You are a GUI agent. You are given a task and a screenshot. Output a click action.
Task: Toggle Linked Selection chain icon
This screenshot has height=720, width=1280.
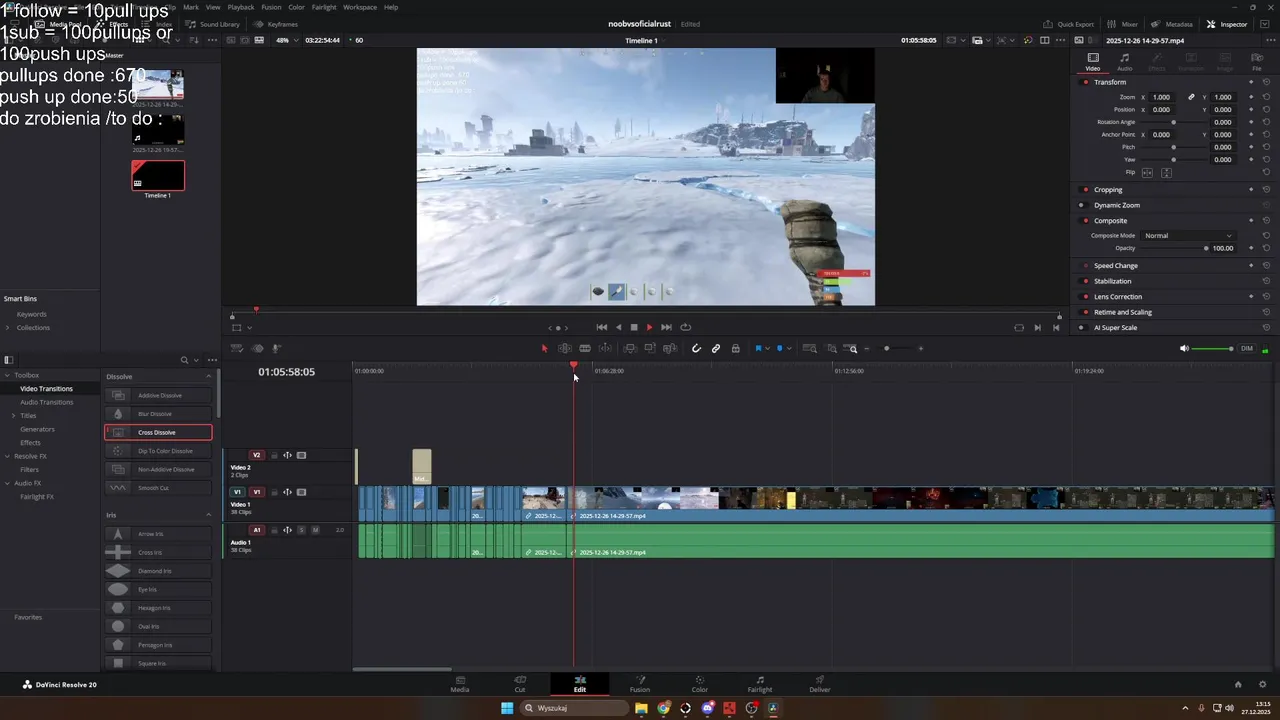pos(716,348)
